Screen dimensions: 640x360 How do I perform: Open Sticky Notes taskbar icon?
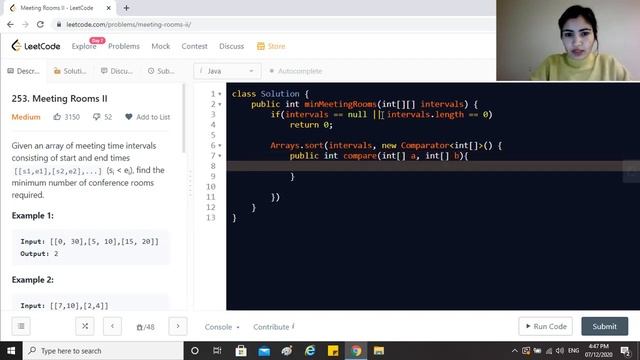pos(333,351)
